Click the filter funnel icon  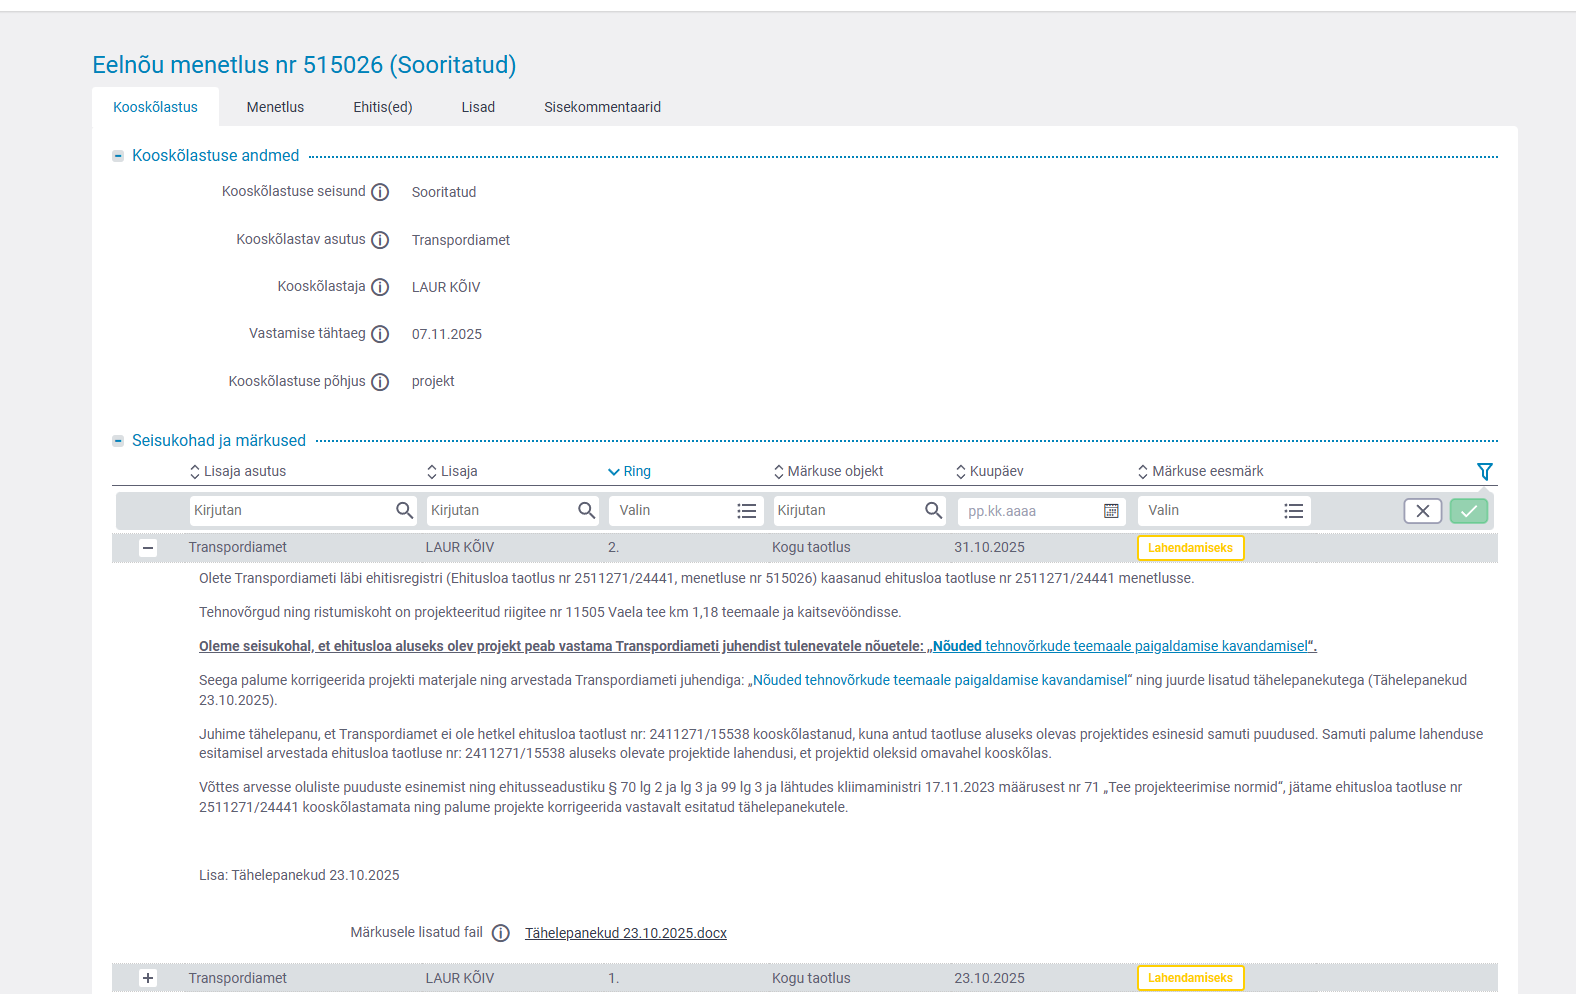click(1484, 471)
